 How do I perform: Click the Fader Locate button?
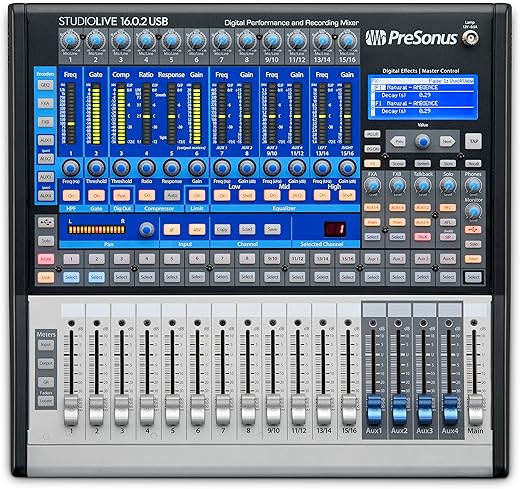click(46, 401)
